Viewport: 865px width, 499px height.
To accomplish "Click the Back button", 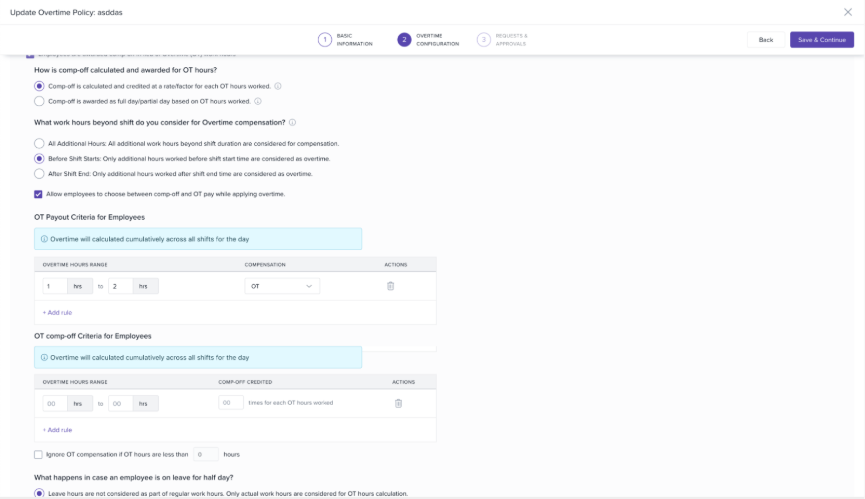I will [x=766, y=40].
